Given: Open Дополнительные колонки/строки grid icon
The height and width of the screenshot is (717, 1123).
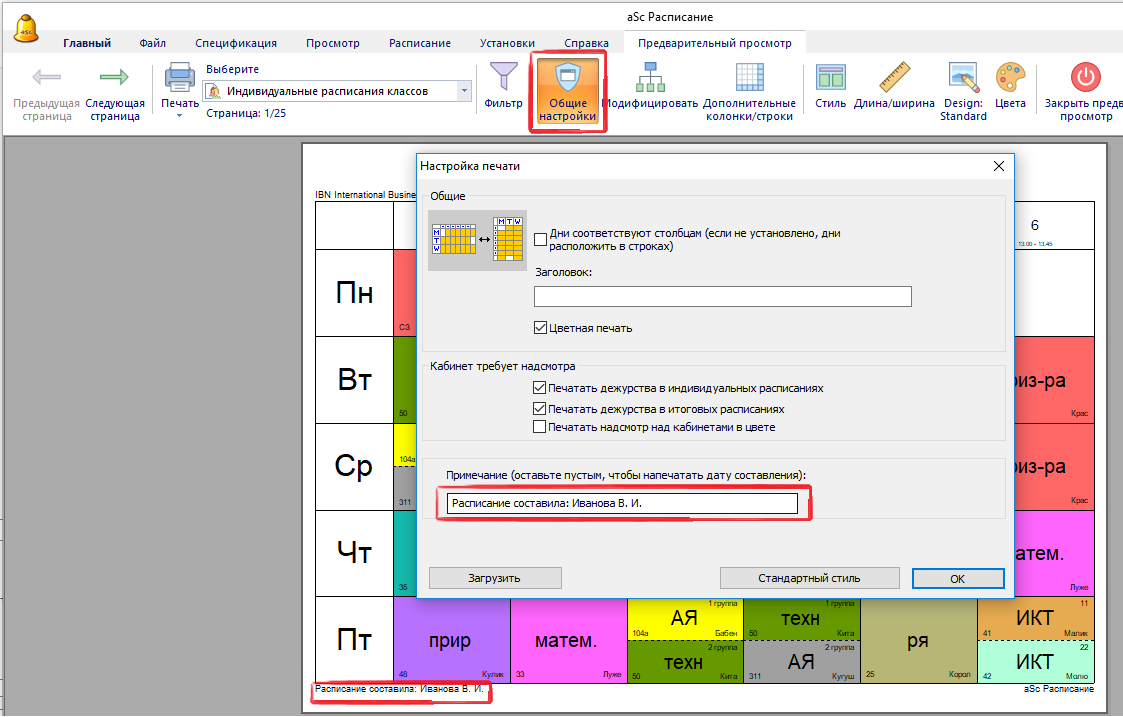Looking at the screenshot, I should point(749,79).
